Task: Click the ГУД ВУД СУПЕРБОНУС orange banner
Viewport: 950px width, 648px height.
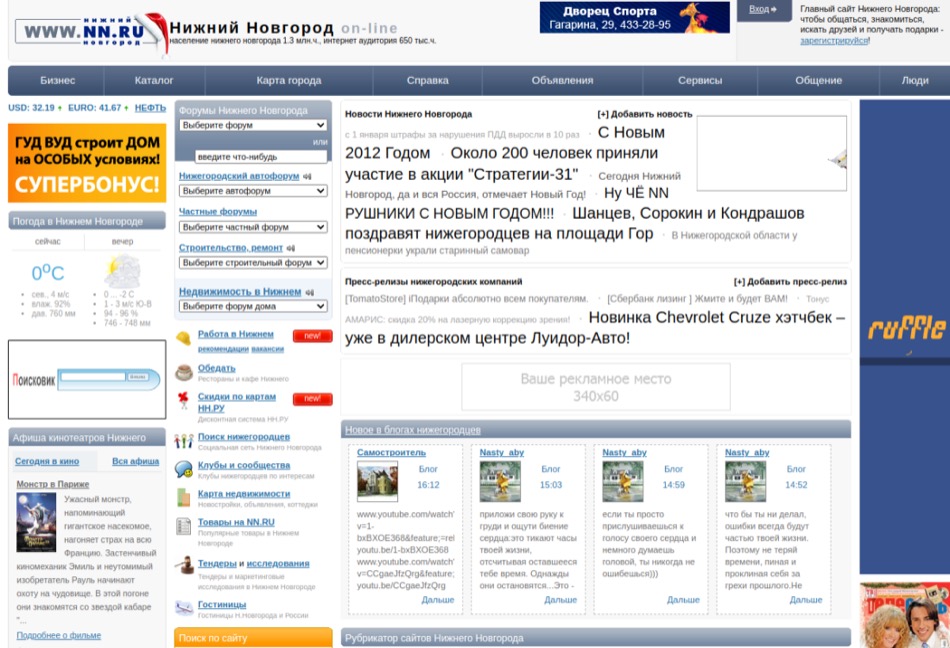Action: click(x=87, y=164)
